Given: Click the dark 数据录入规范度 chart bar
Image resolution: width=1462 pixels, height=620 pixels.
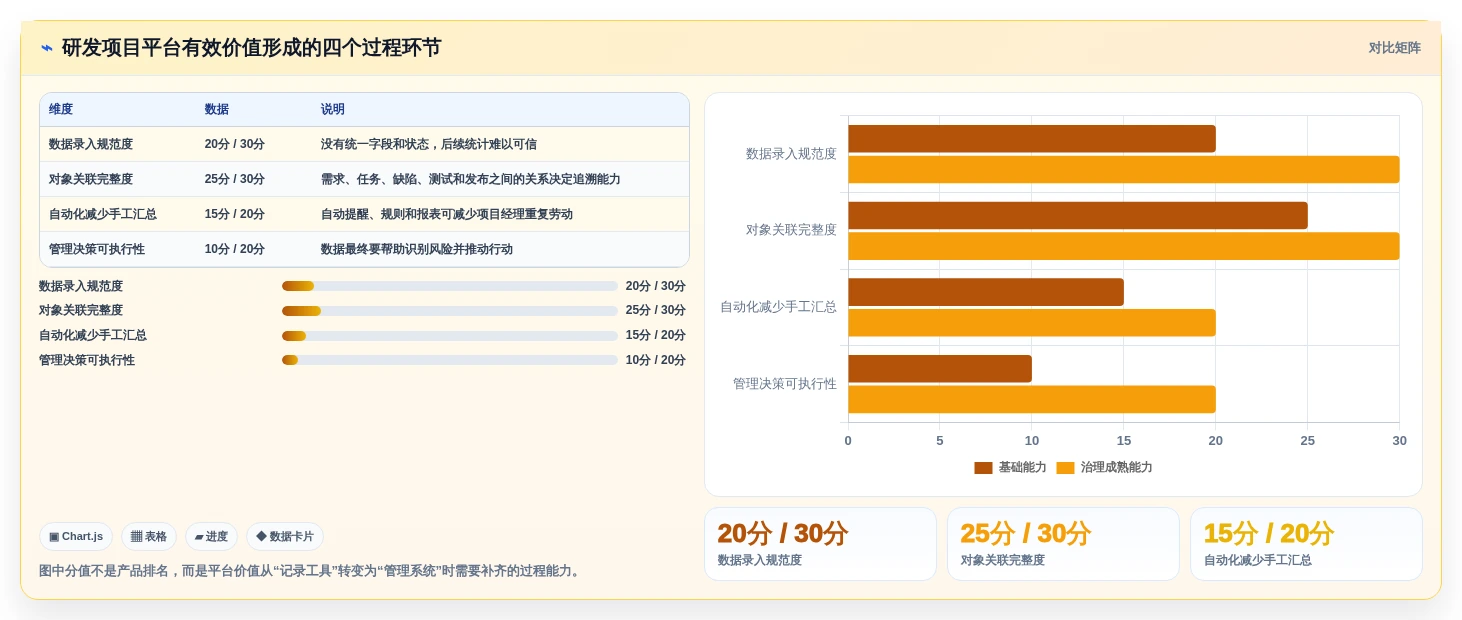Looking at the screenshot, I should (x=1032, y=139).
